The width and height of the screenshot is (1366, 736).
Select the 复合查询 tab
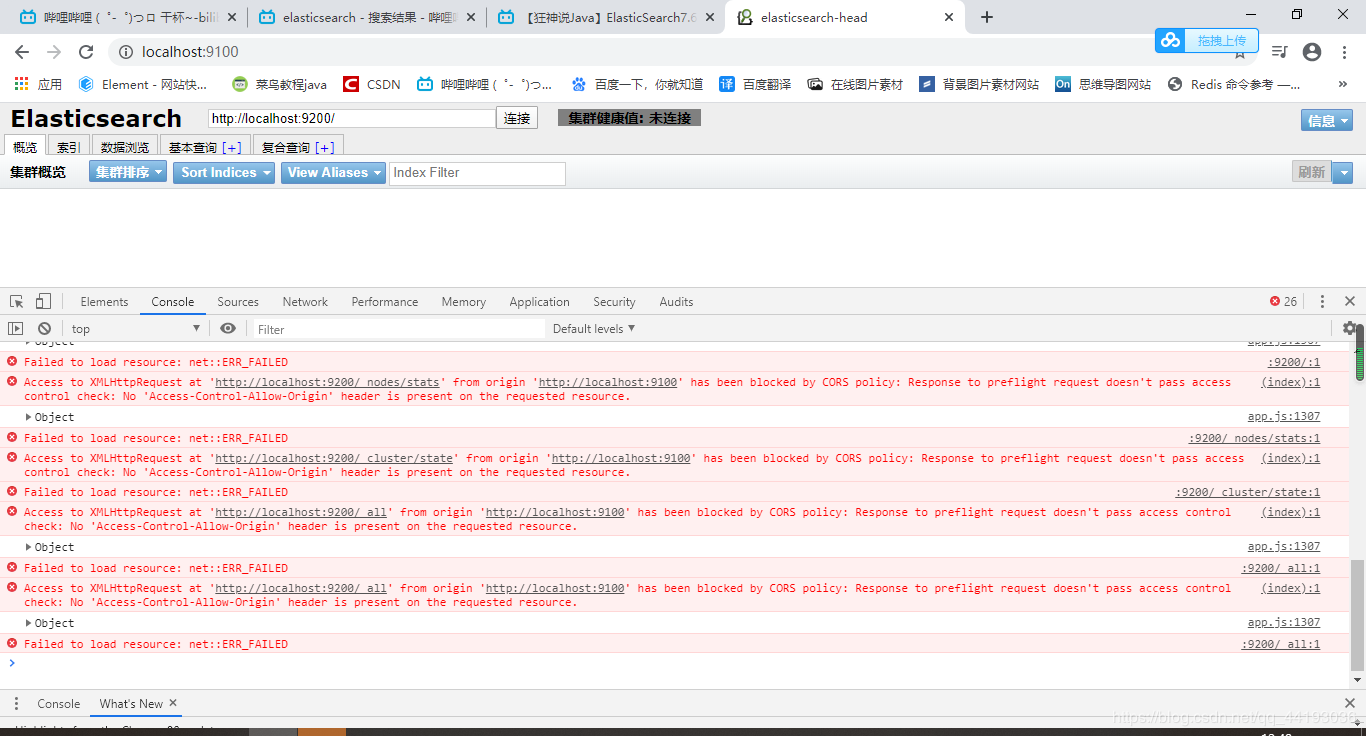(298, 147)
